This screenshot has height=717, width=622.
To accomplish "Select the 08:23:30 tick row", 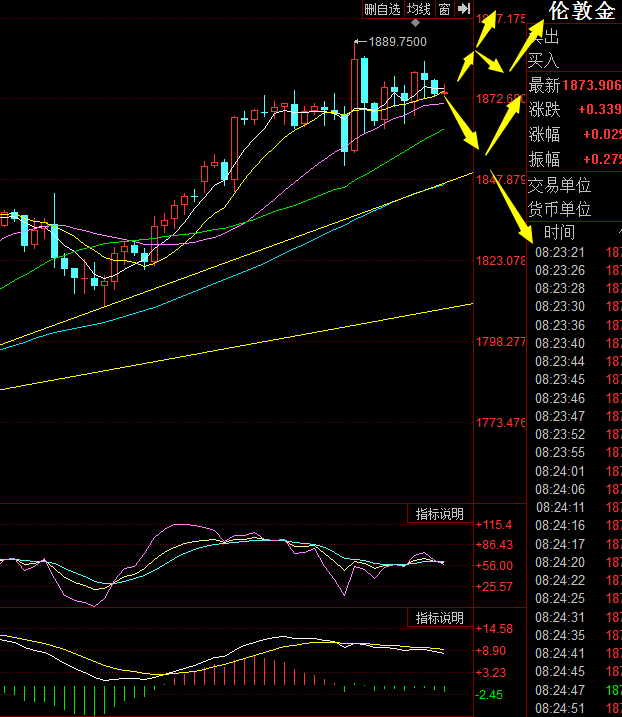I will 578,306.
